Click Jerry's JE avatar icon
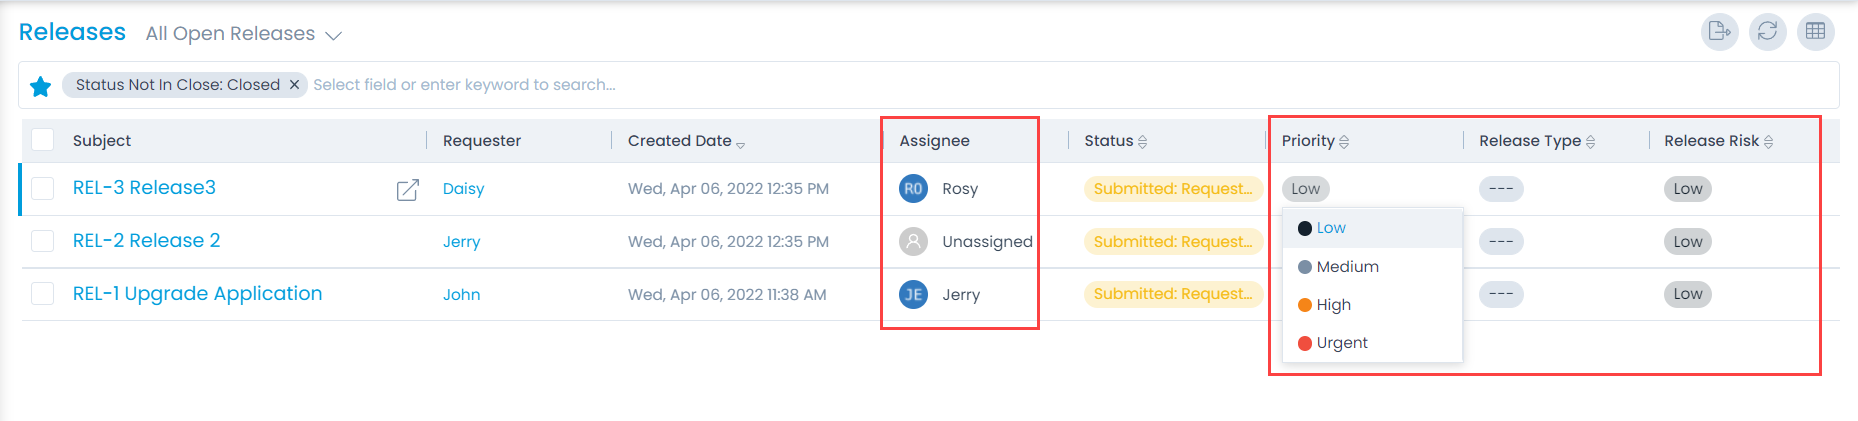 click(x=913, y=294)
